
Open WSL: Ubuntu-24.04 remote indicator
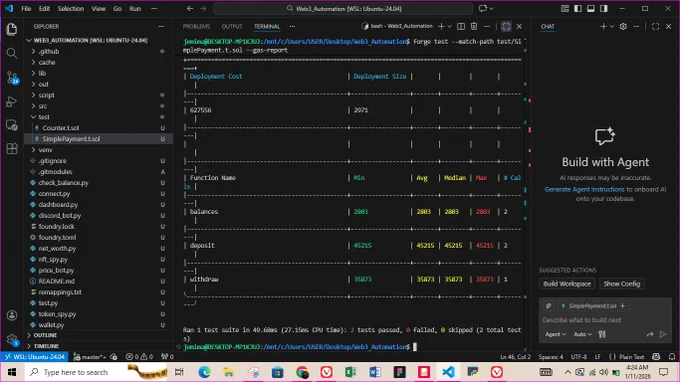click(34, 357)
